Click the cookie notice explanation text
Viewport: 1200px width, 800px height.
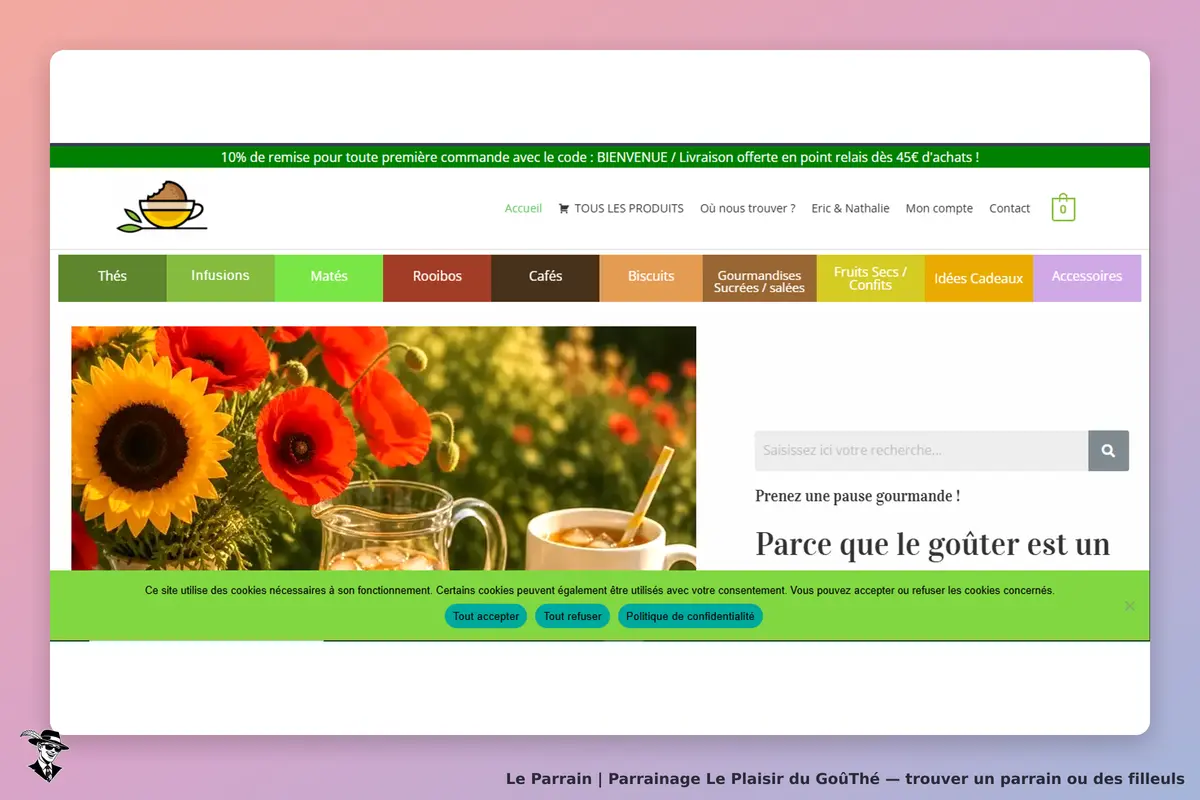pyautogui.click(x=599, y=591)
